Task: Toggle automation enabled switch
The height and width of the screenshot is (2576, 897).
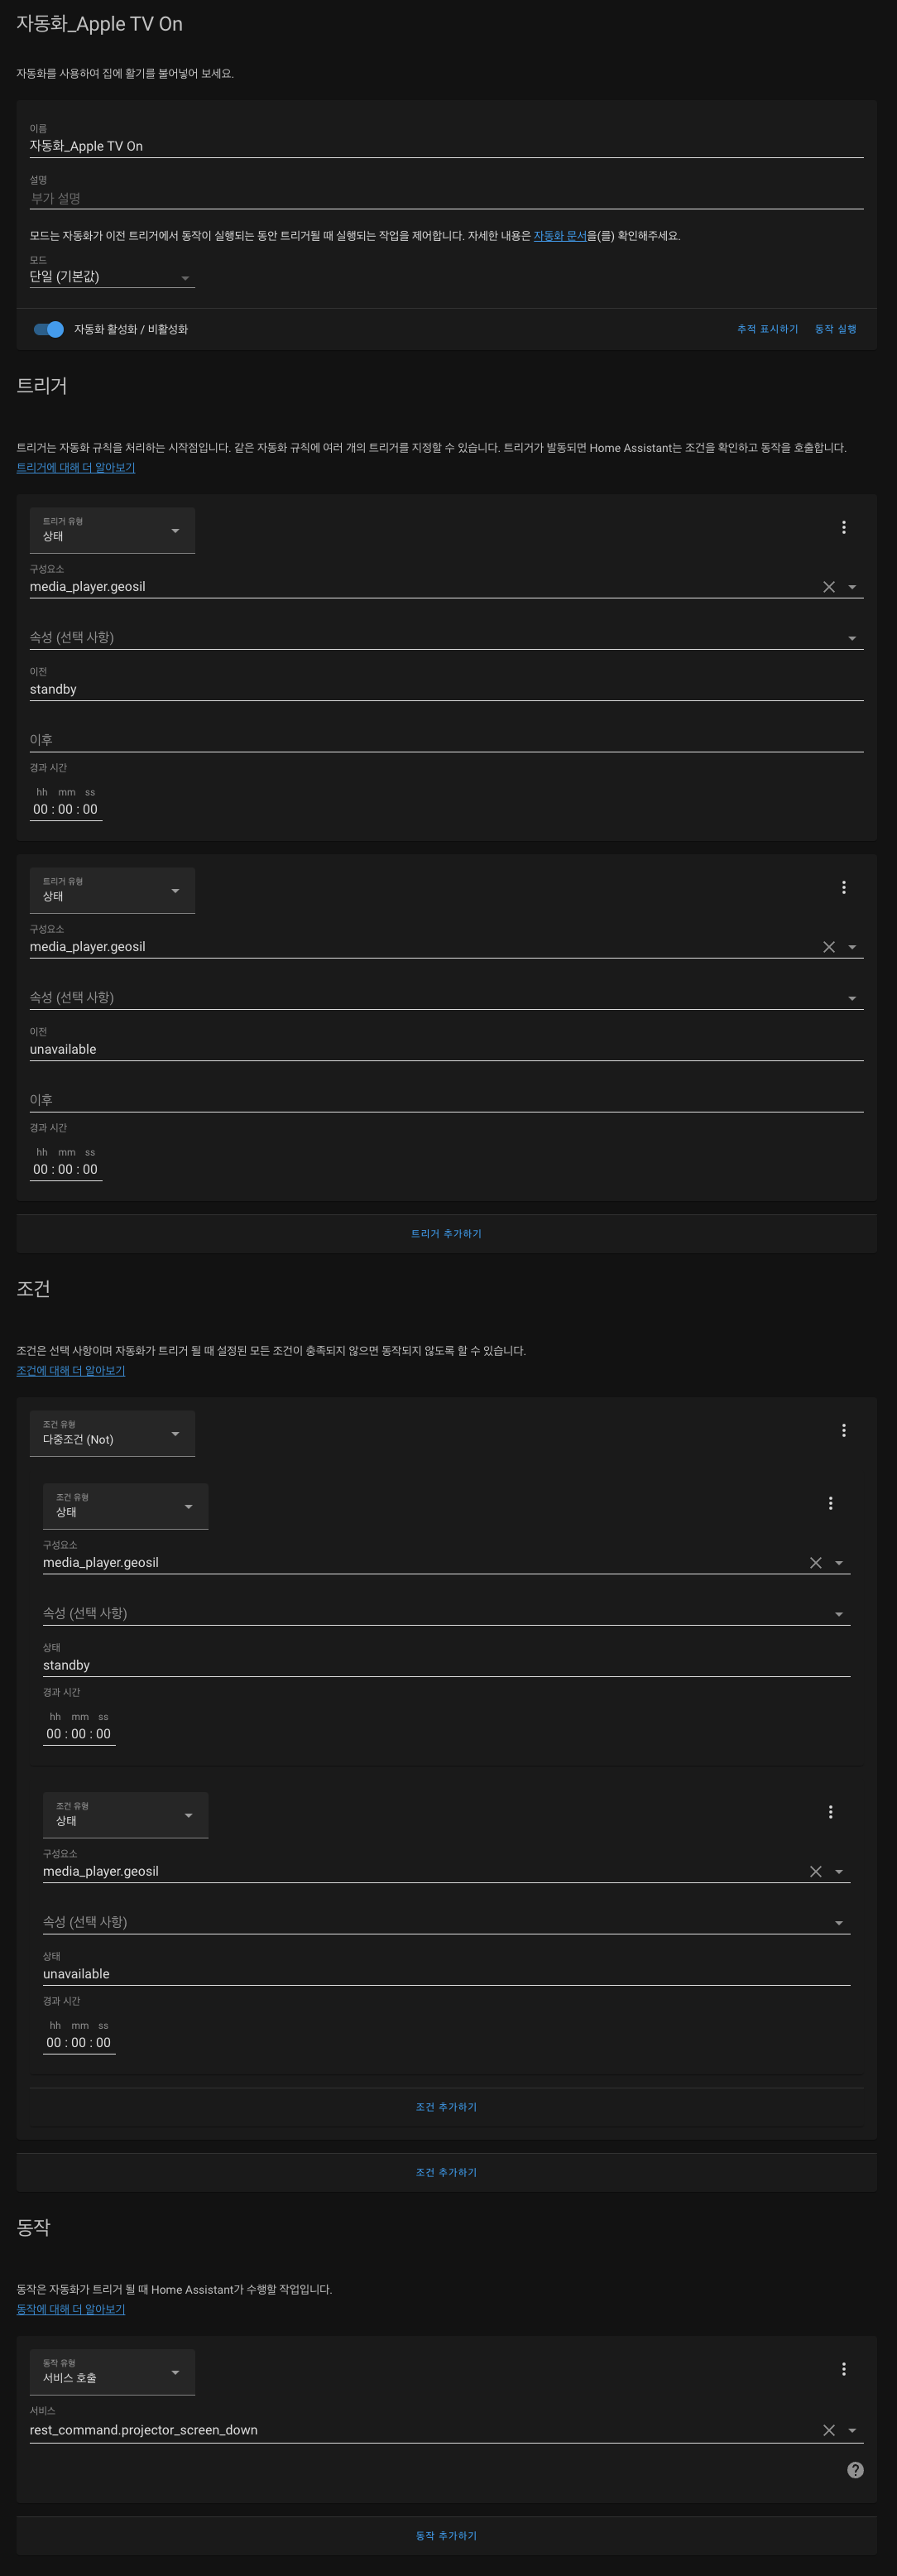Action: point(48,329)
